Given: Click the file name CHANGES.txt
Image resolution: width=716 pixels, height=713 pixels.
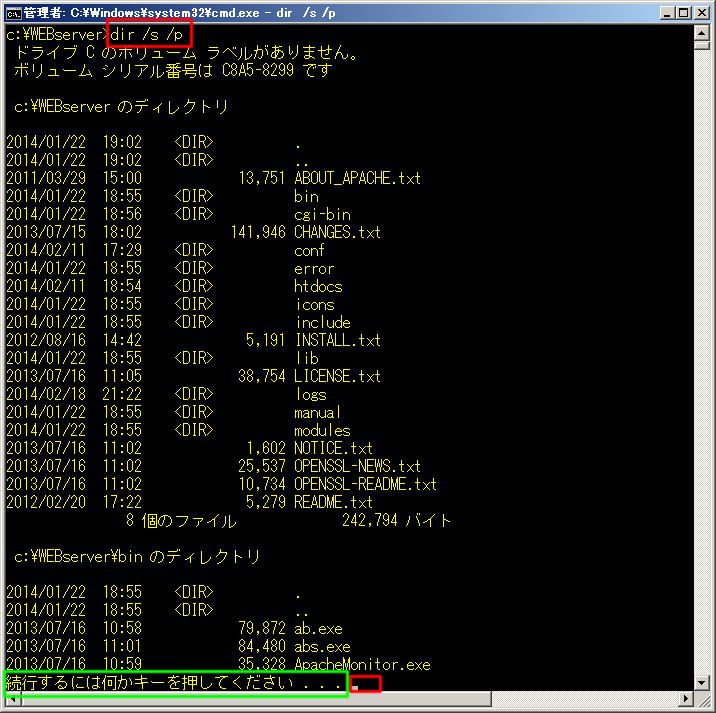Looking at the screenshot, I should 337,232.
